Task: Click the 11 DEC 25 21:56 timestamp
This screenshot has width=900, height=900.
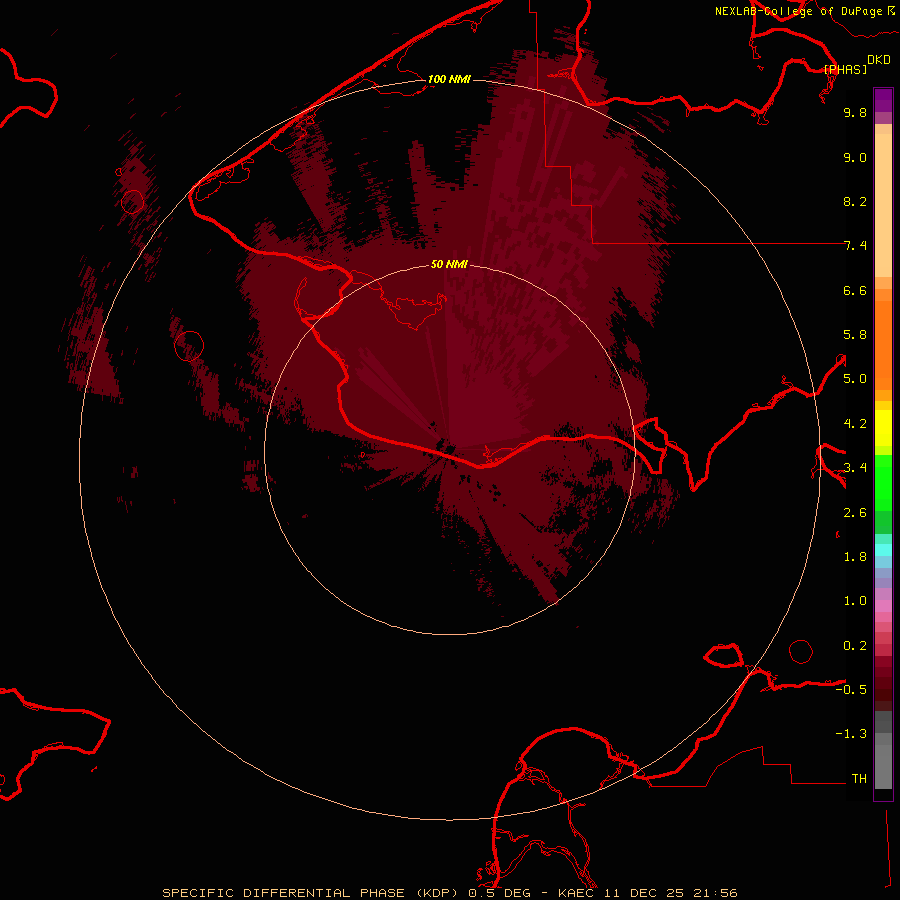Action: point(670,893)
